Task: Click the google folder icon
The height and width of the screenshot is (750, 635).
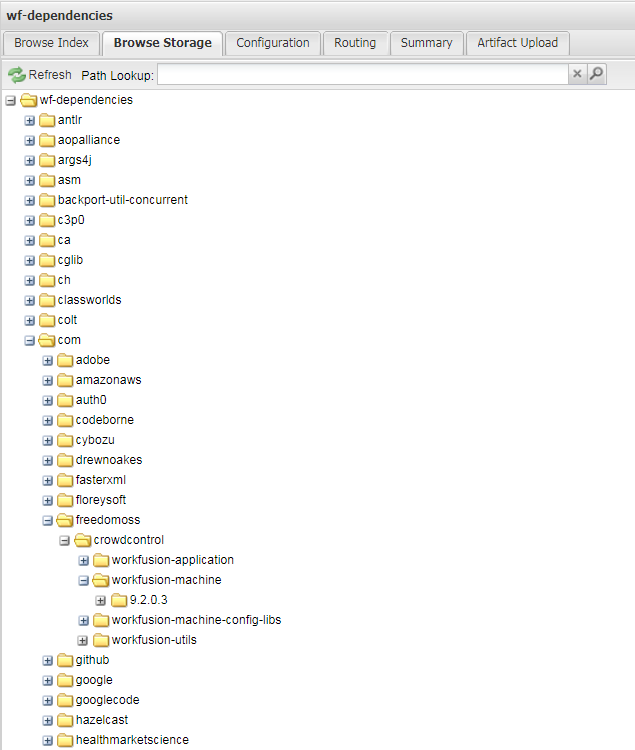Action: click(x=65, y=680)
